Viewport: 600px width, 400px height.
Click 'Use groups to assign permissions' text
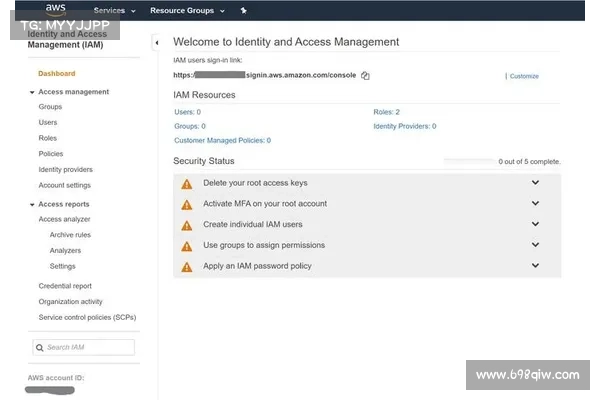point(264,245)
